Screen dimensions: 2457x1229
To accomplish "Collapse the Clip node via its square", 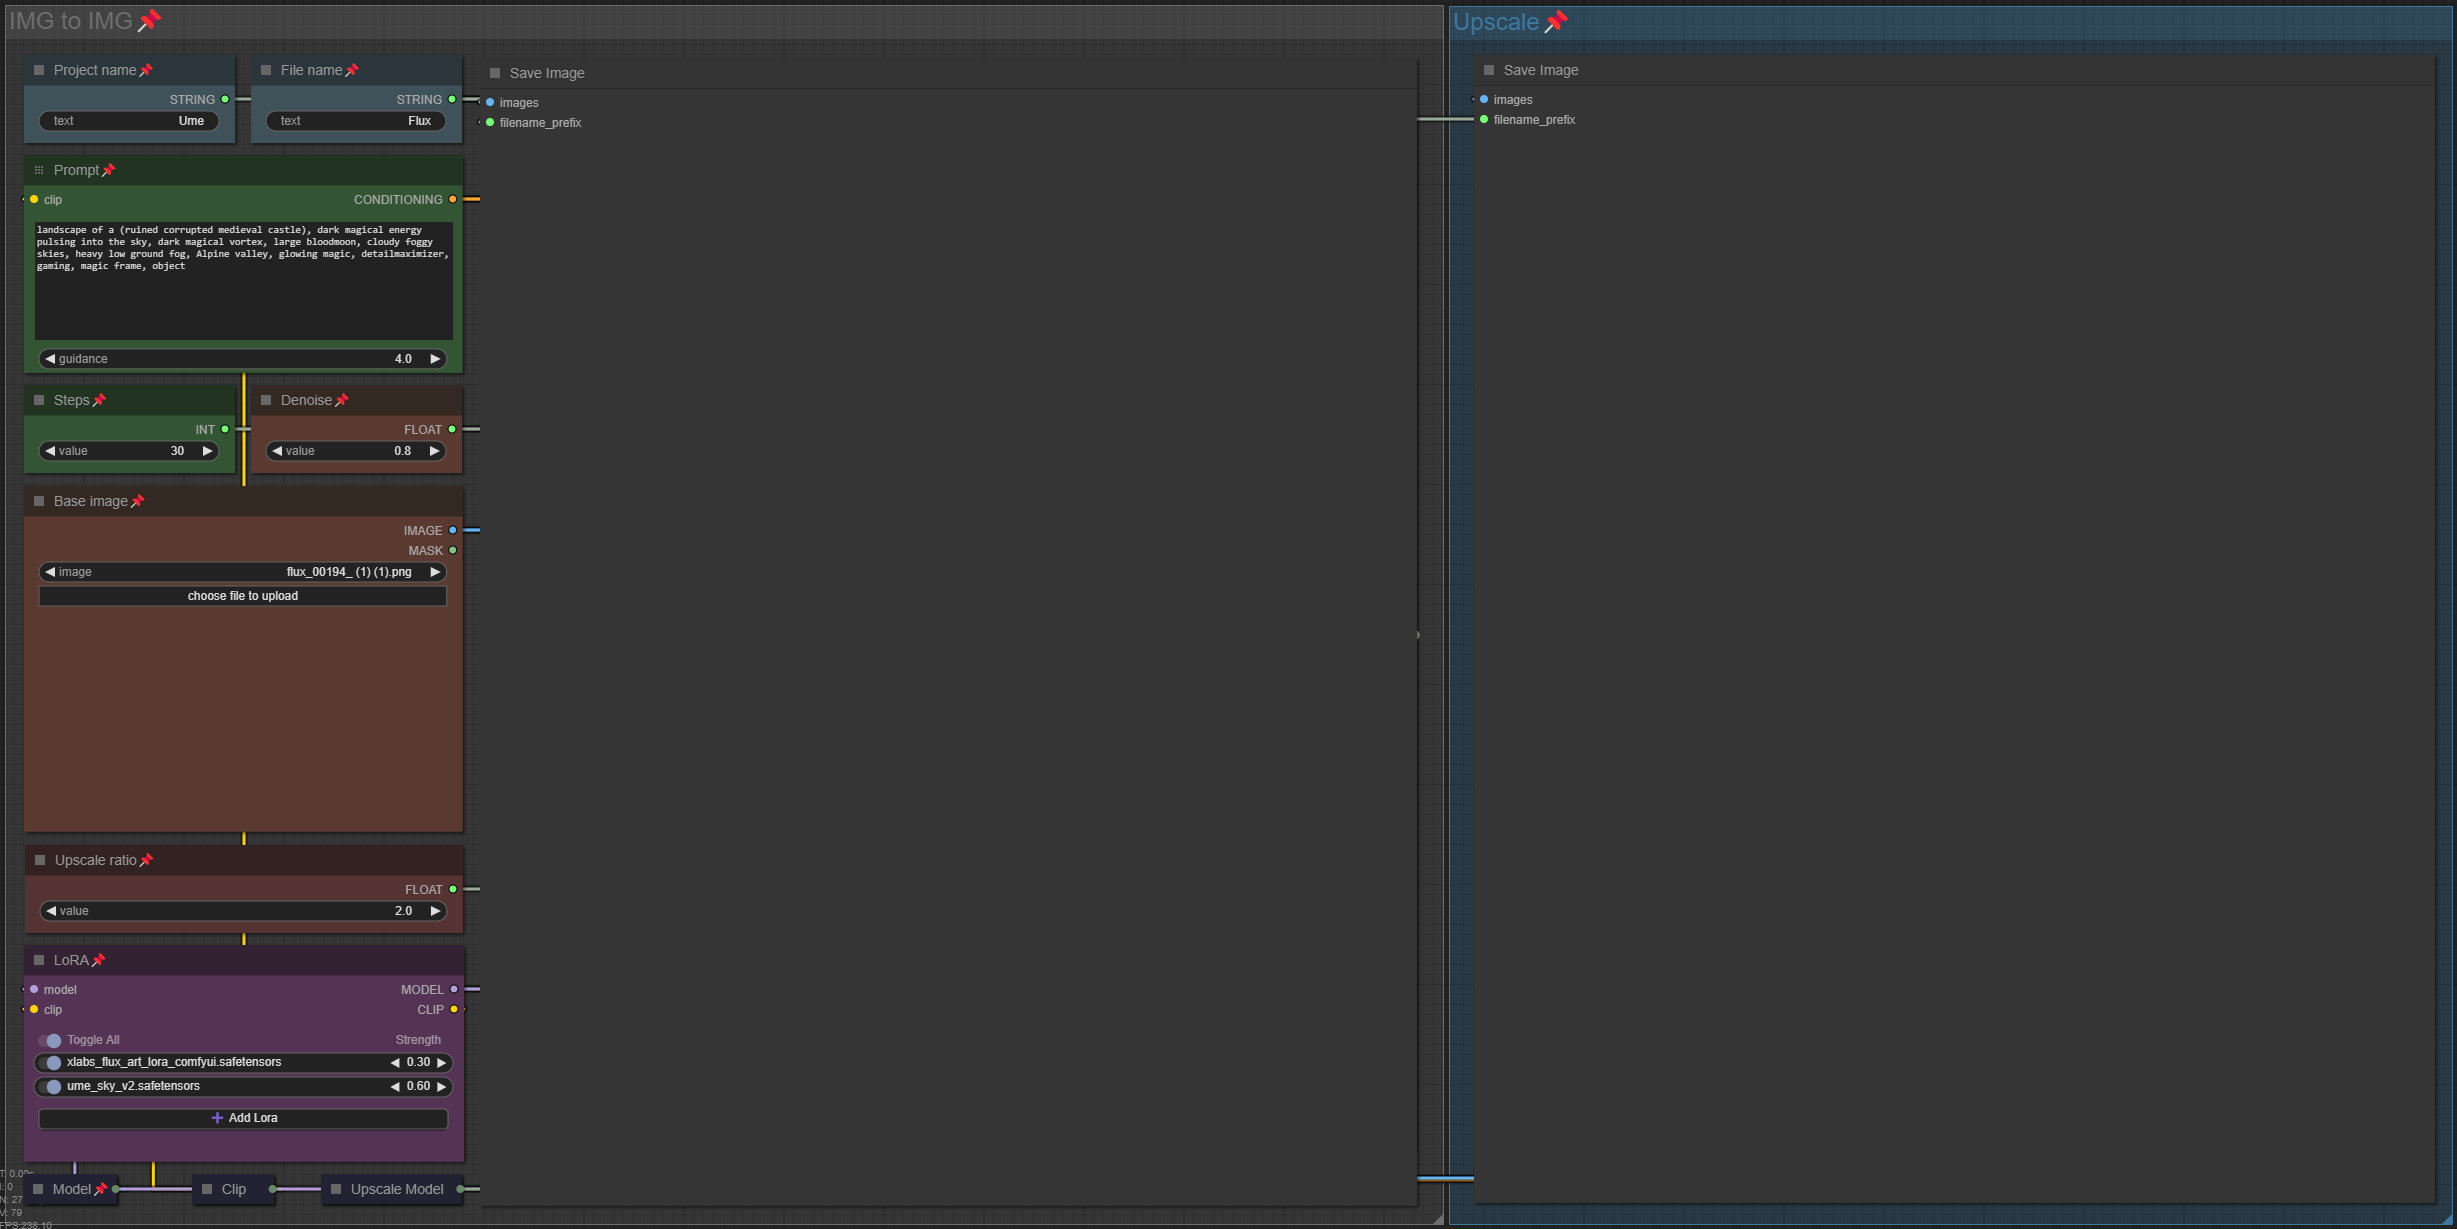I will tap(207, 1189).
